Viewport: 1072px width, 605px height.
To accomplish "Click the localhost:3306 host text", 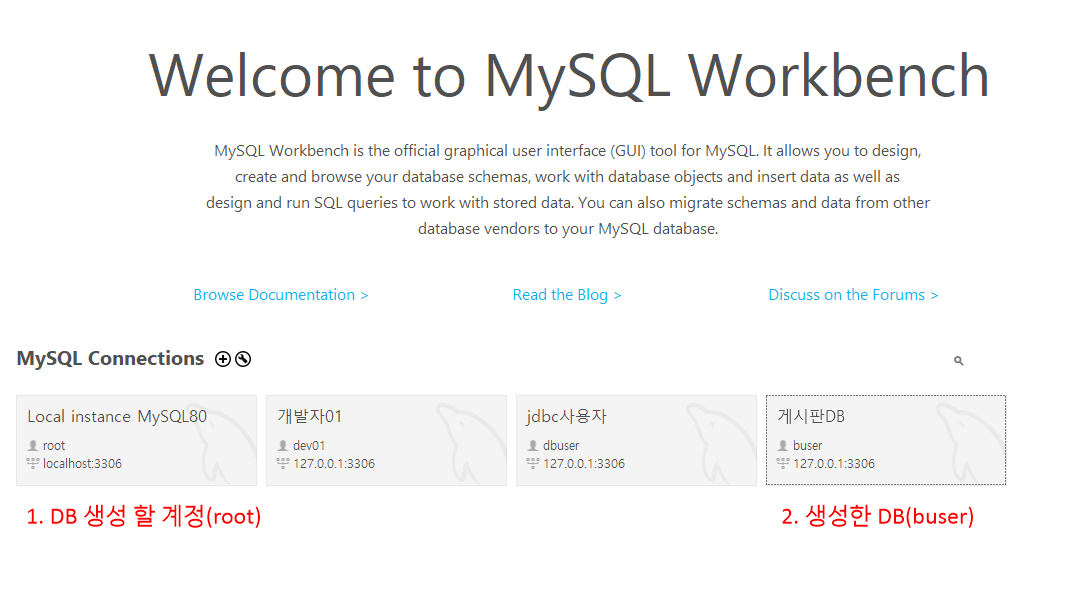I will point(82,463).
